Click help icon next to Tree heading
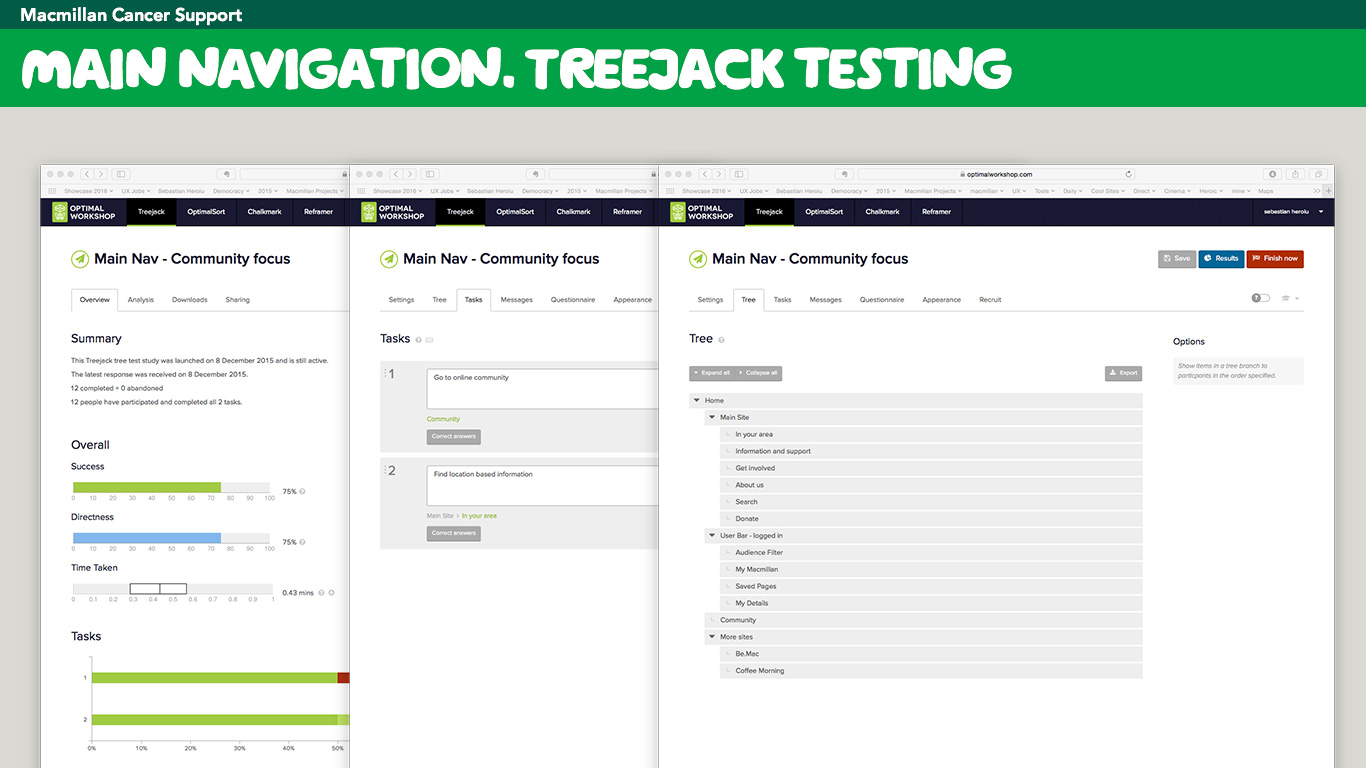Screen dimensions: 1366x768 [721, 340]
